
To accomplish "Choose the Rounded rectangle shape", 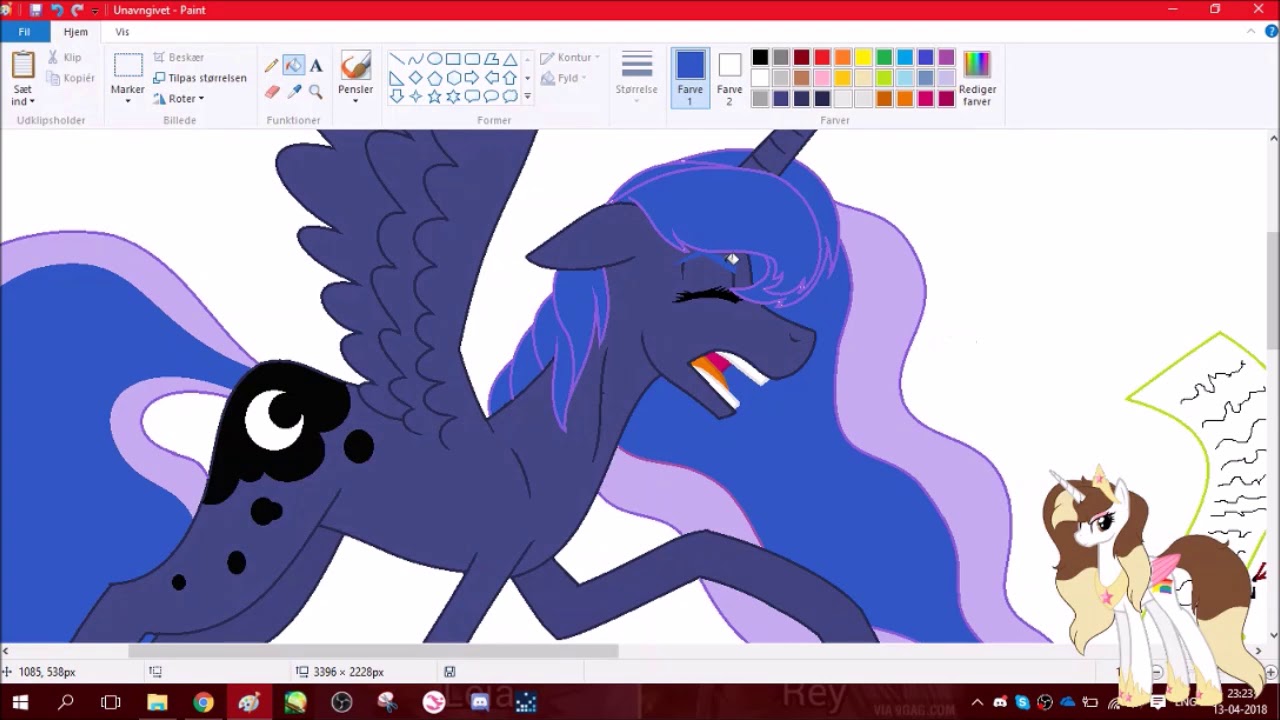I will [472, 59].
